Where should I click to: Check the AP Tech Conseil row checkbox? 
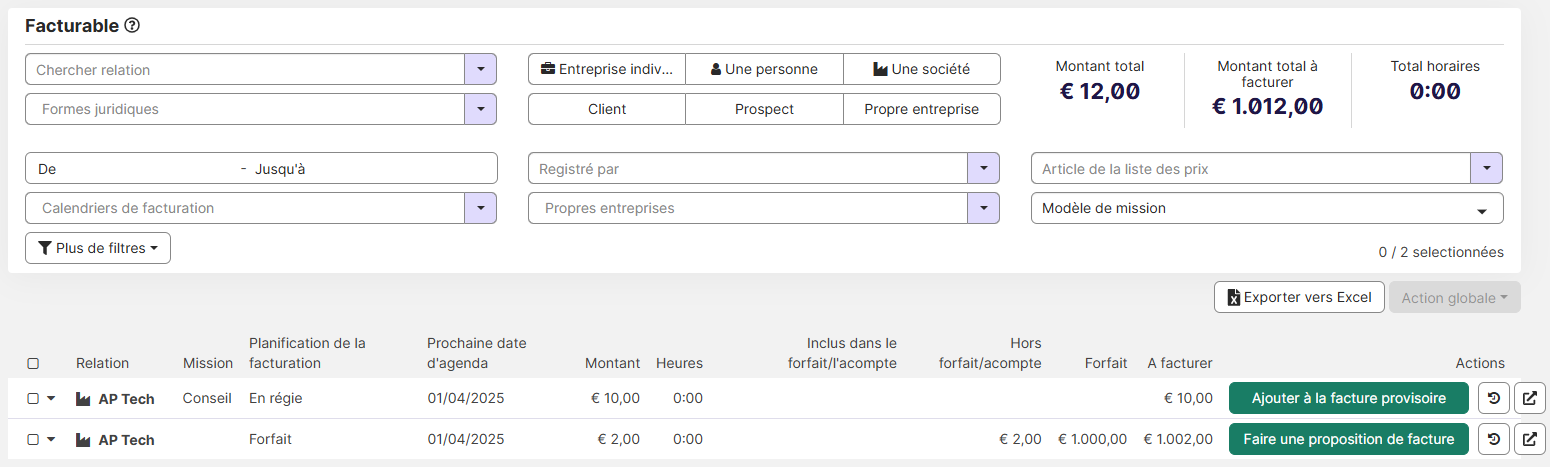(x=33, y=398)
